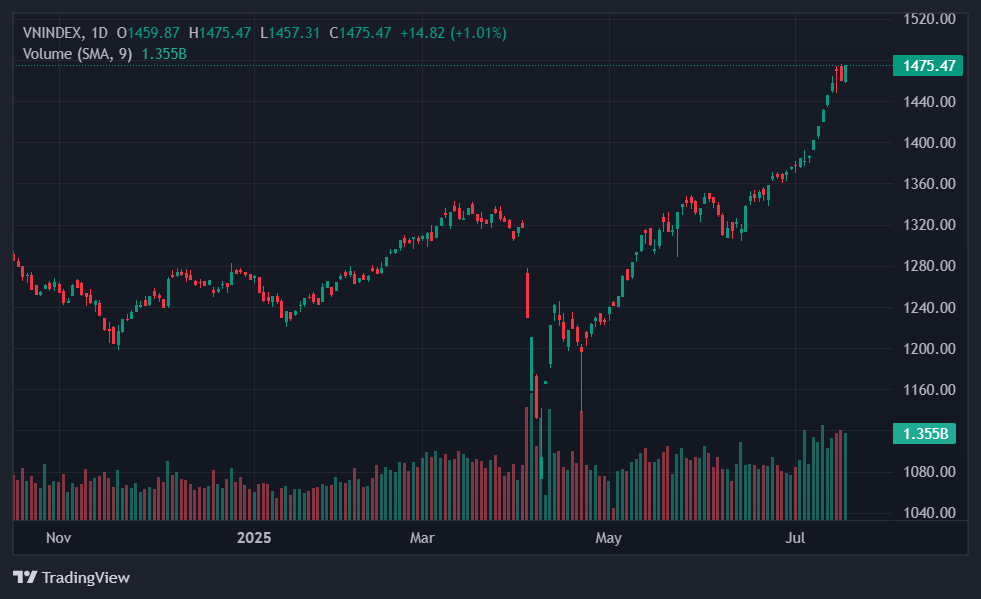Click the open value O1459.87
This screenshot has width=981, height=599.
point(148,33)
